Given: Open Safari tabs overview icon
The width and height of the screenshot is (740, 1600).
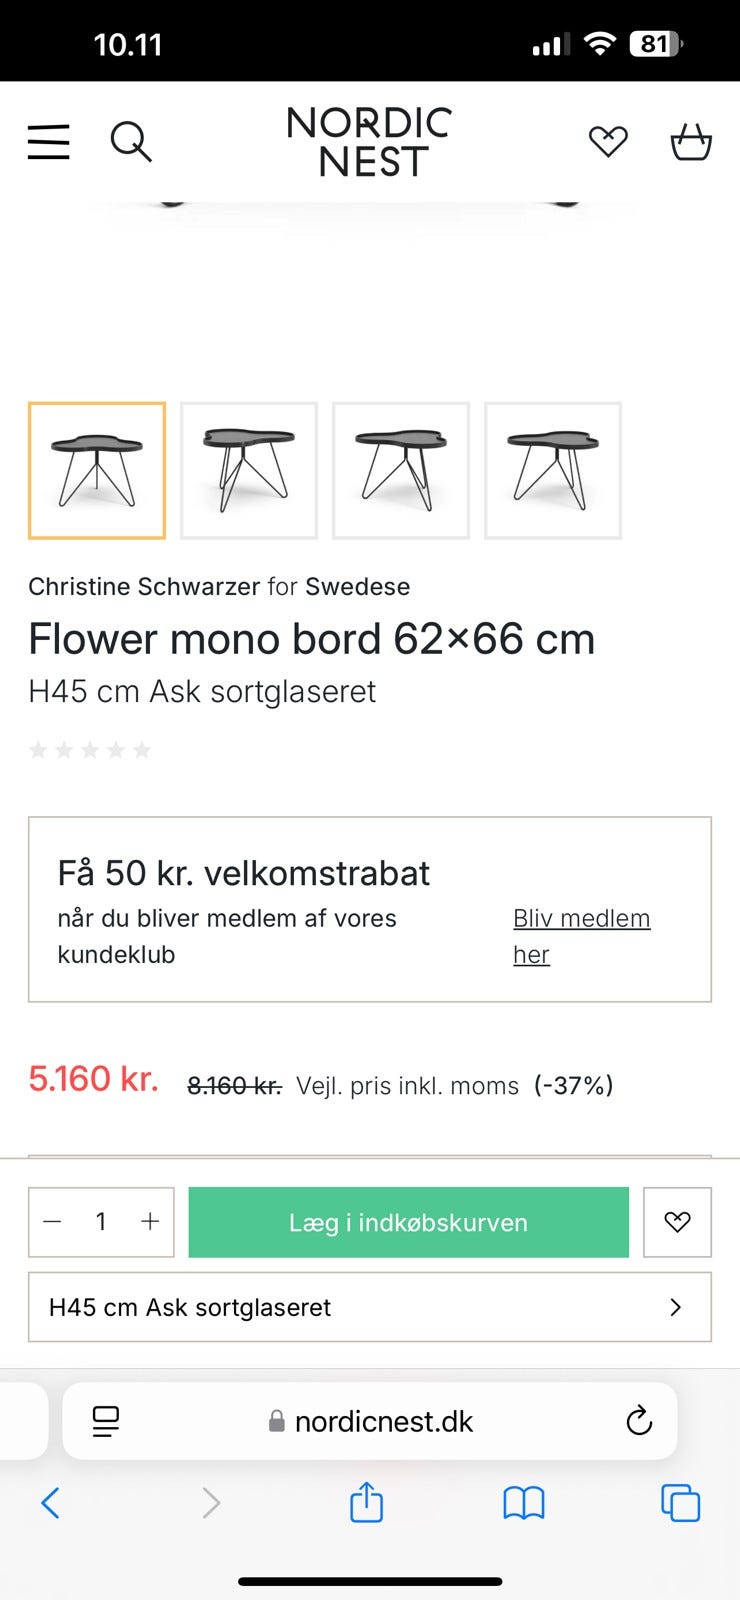Looking at the screenshot, I should [680, 1503].
